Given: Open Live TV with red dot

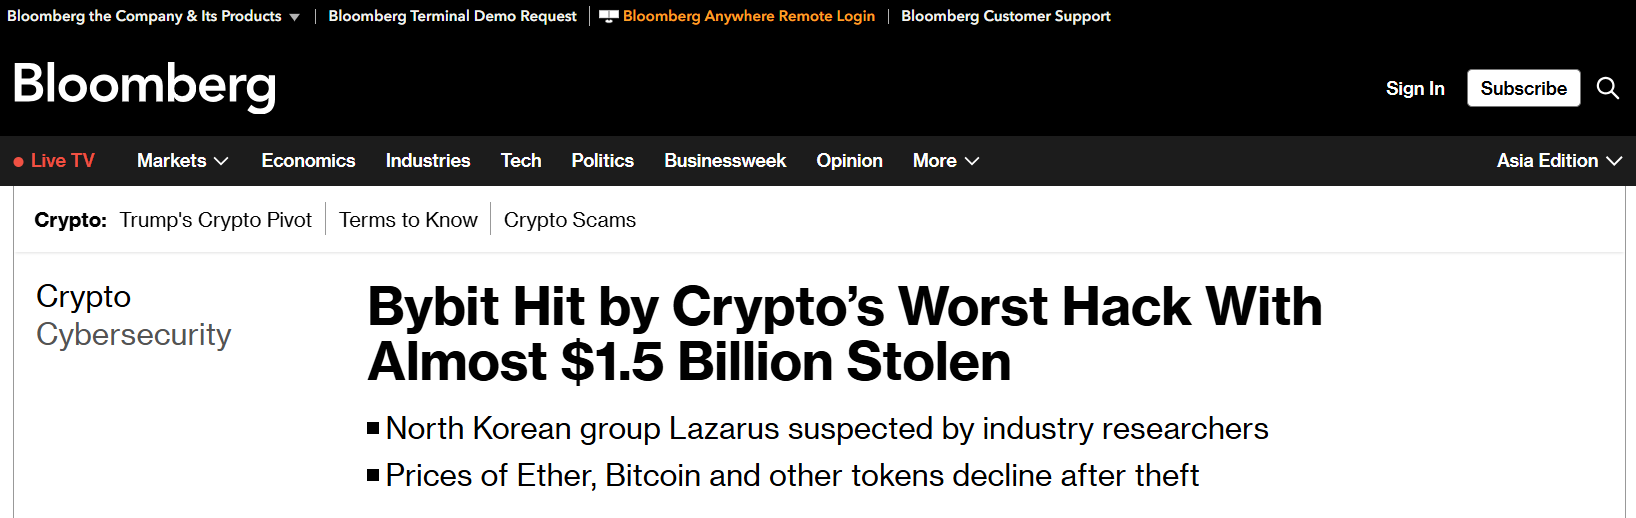Looking at the screenshot, I should (x=54, y=161).
